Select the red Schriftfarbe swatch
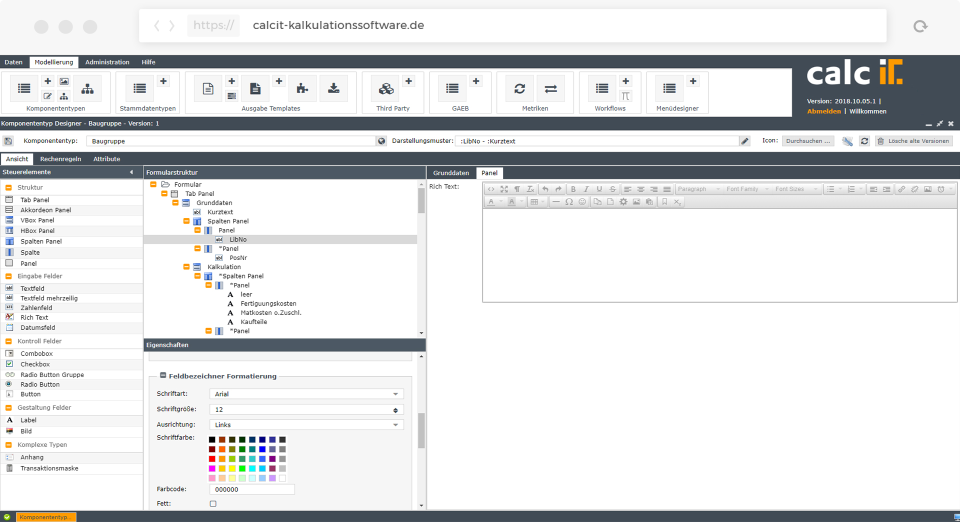The height and width of the screenshot is (522, 960). point(212,459)
